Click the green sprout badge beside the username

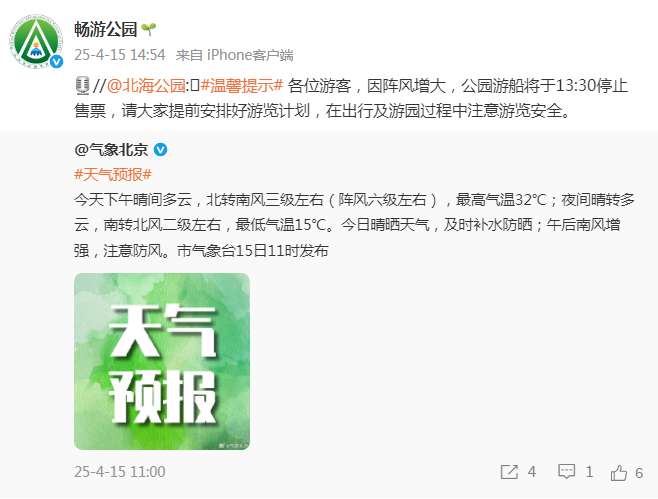tap(149, 29)
